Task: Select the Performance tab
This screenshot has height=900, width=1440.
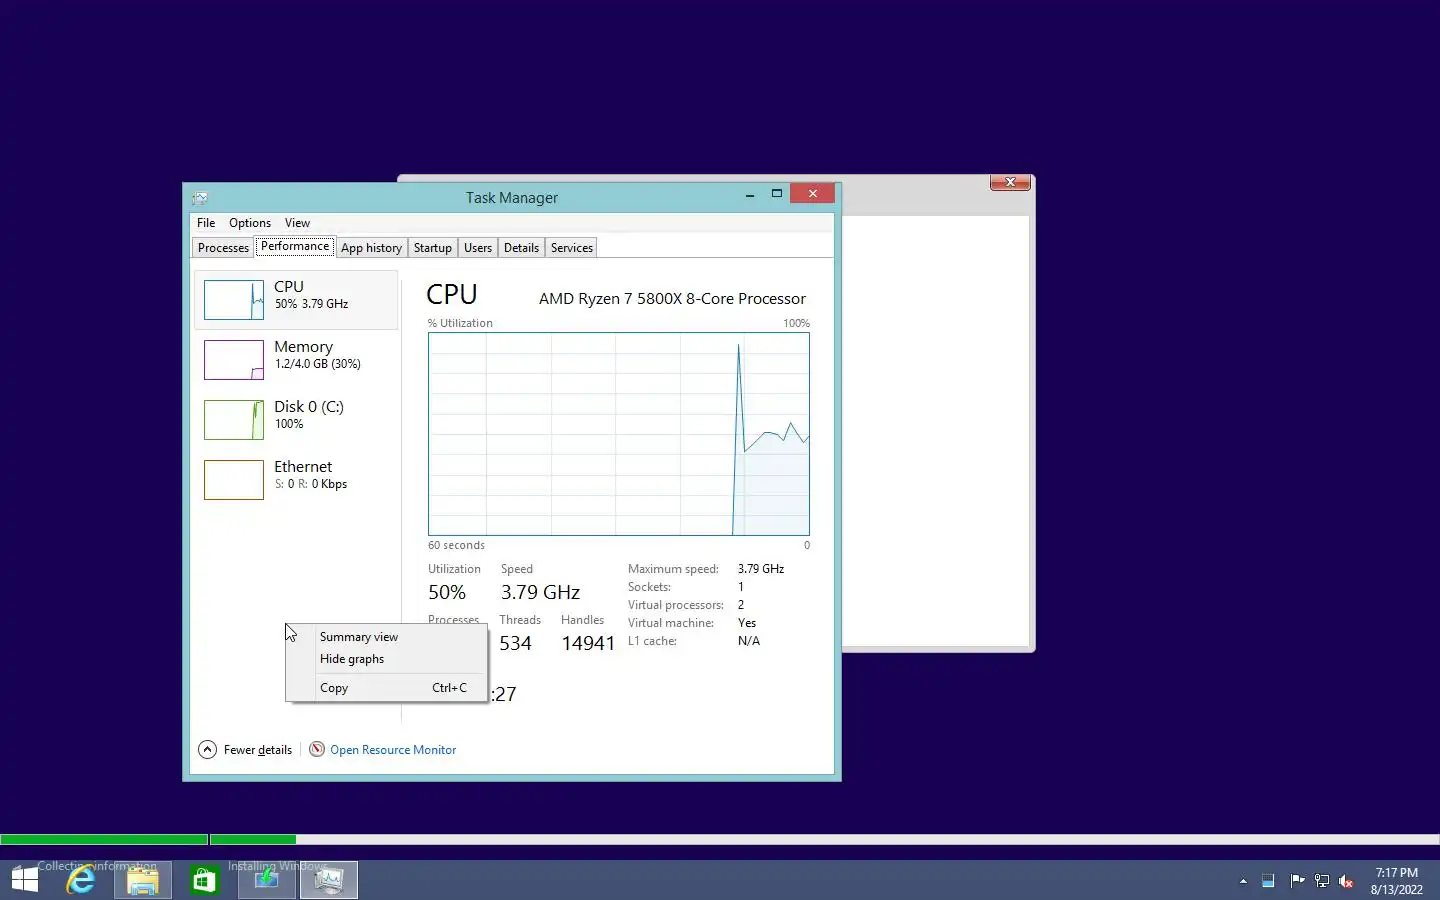Action: (295, 246)
